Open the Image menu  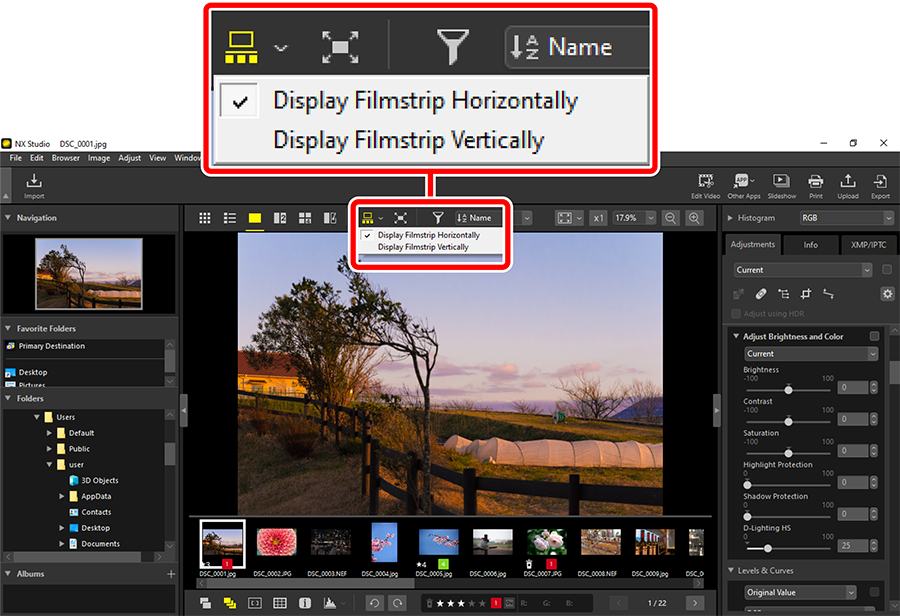[x=99, y=158]
